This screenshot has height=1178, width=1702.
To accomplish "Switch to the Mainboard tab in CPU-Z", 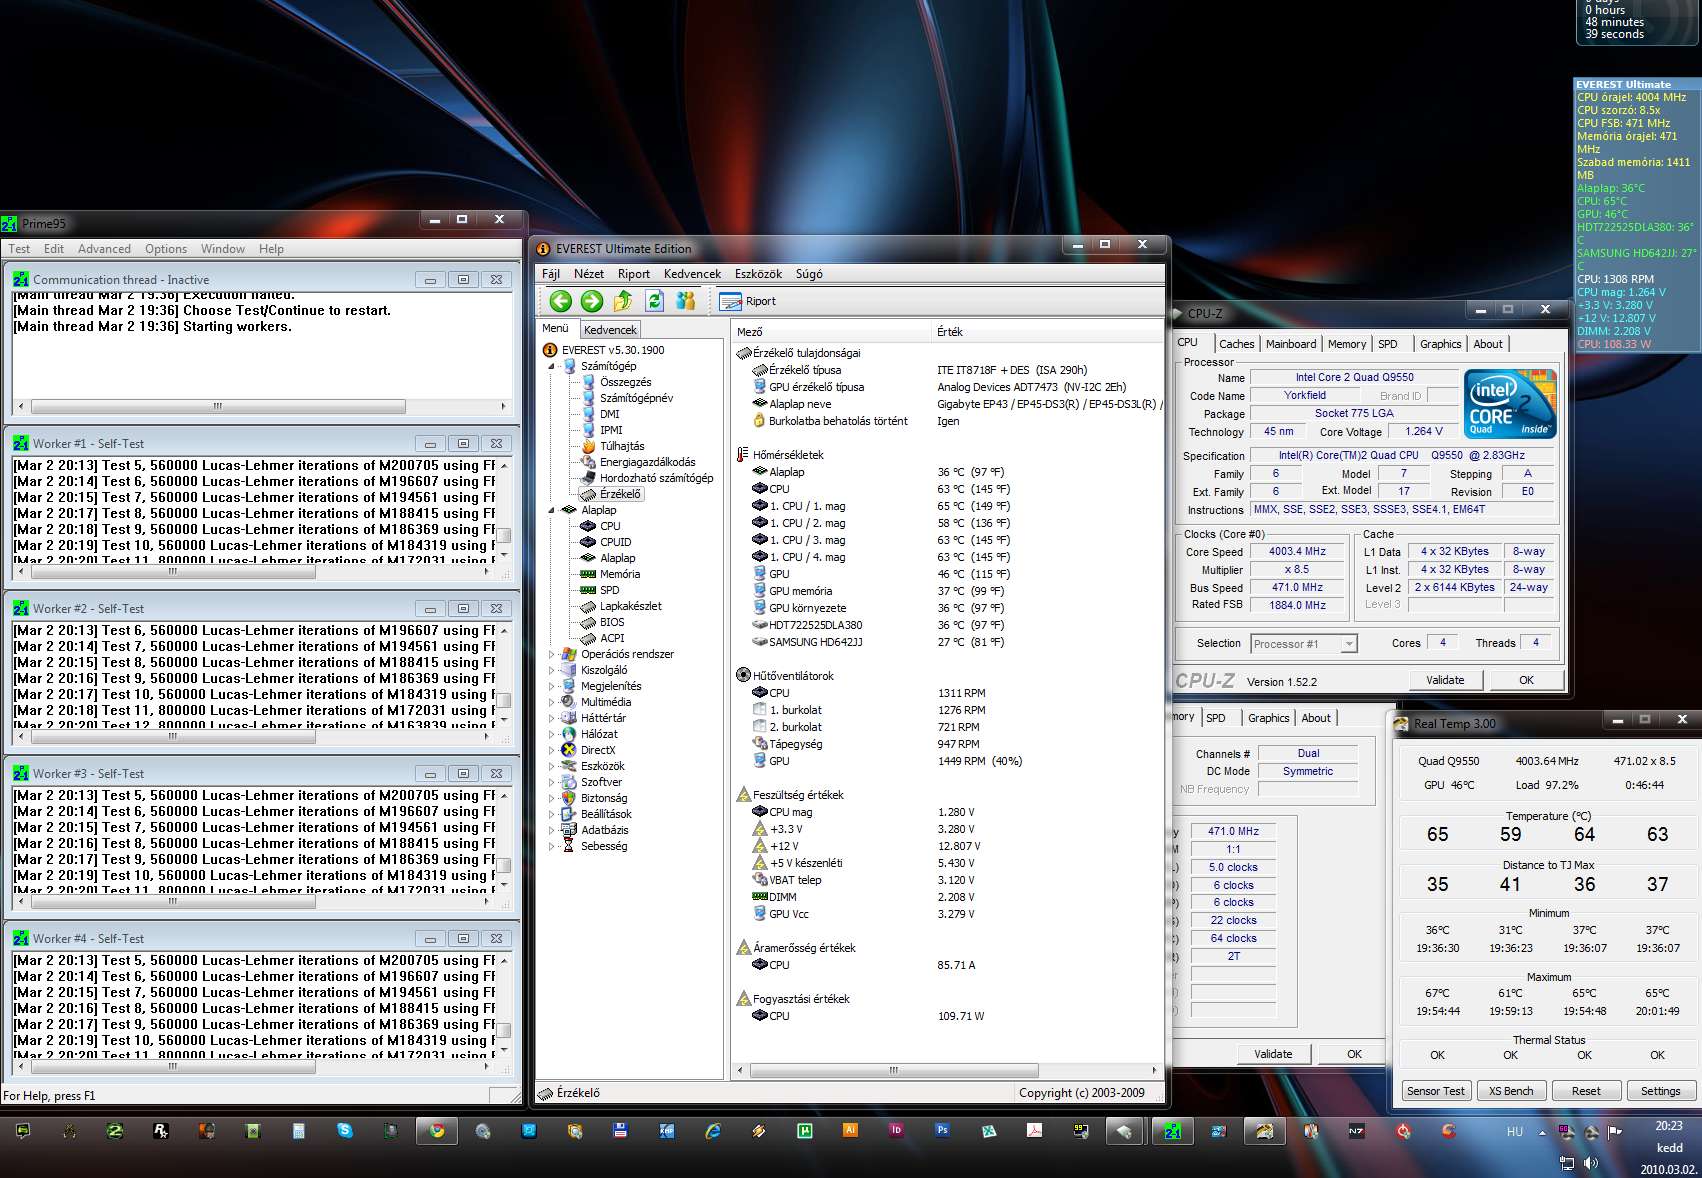I will [x=1290, y=344].
